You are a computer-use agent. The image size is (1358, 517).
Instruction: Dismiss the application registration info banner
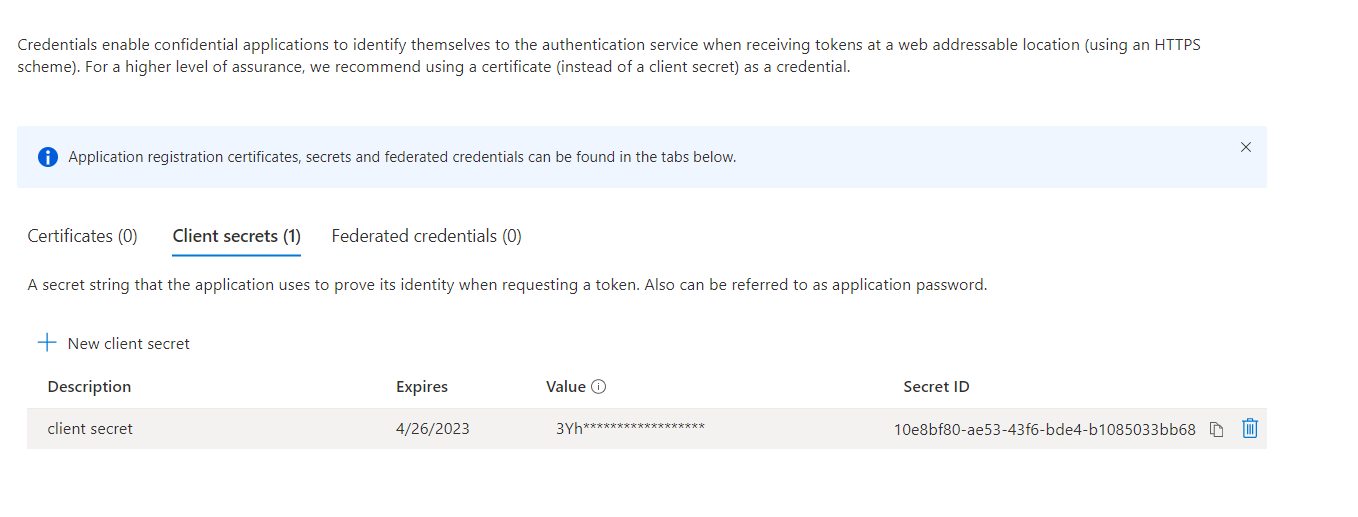[x=1245, y=147]
